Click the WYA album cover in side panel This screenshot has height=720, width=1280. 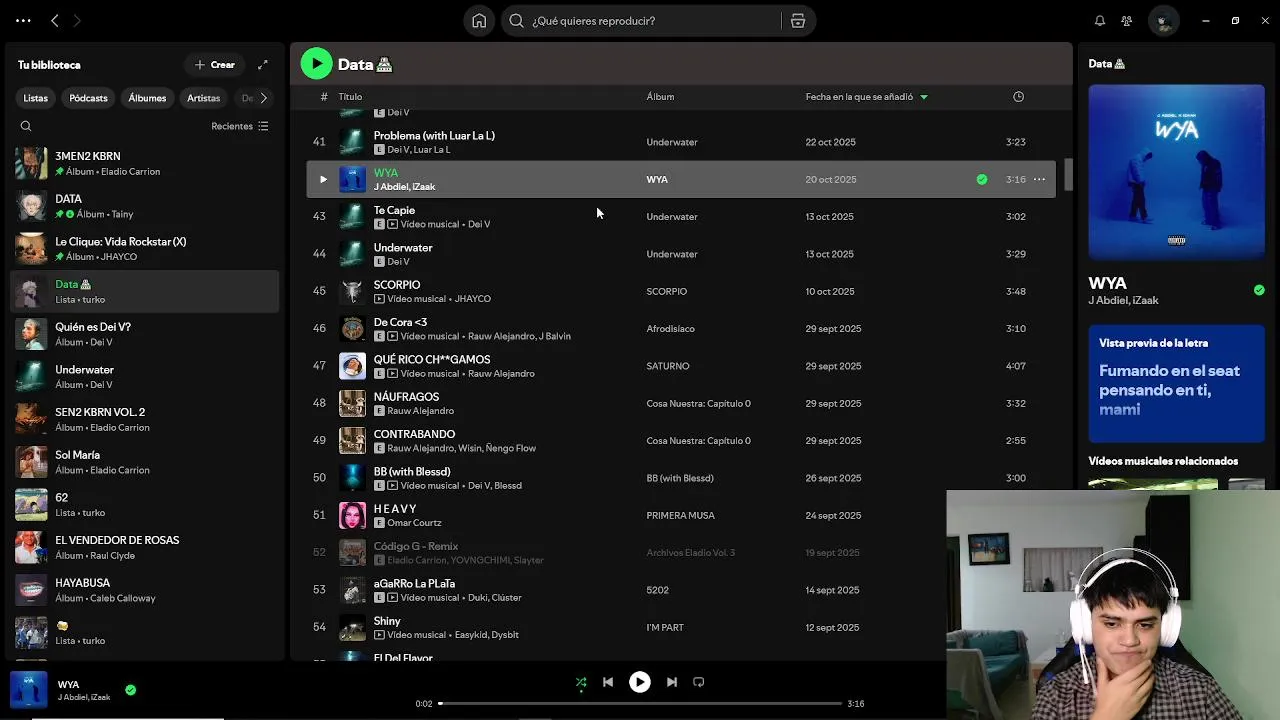click(x=1176, y=172)
